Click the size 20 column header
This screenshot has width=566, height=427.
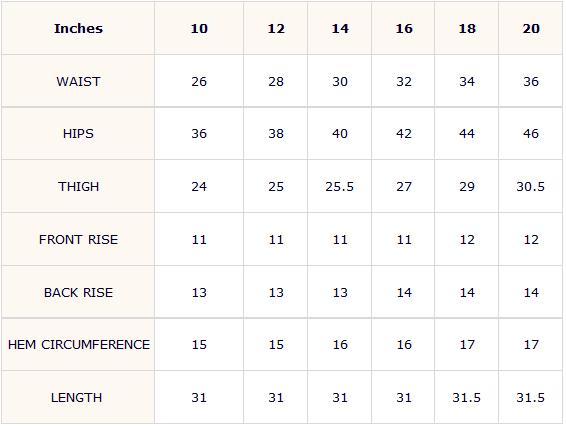(531, 29)
